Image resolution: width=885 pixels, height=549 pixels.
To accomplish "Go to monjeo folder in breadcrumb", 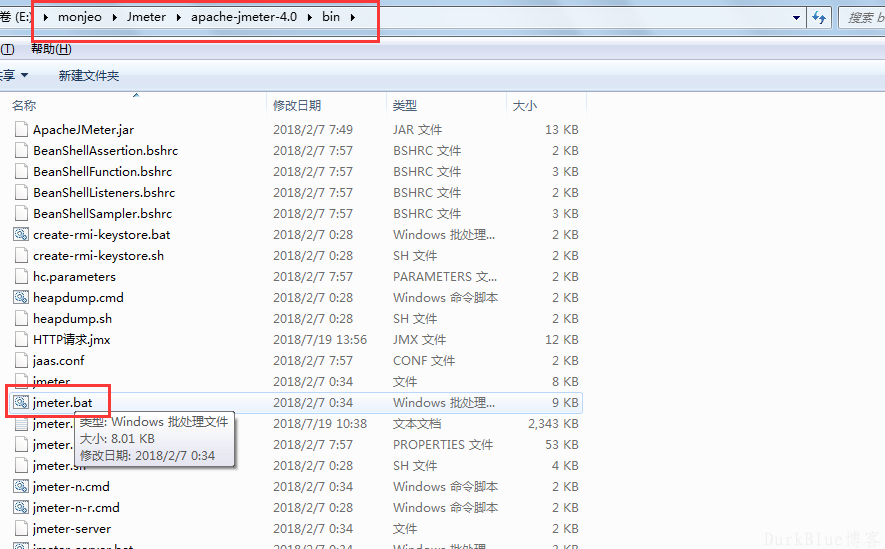I will click(x=80, y=17).
